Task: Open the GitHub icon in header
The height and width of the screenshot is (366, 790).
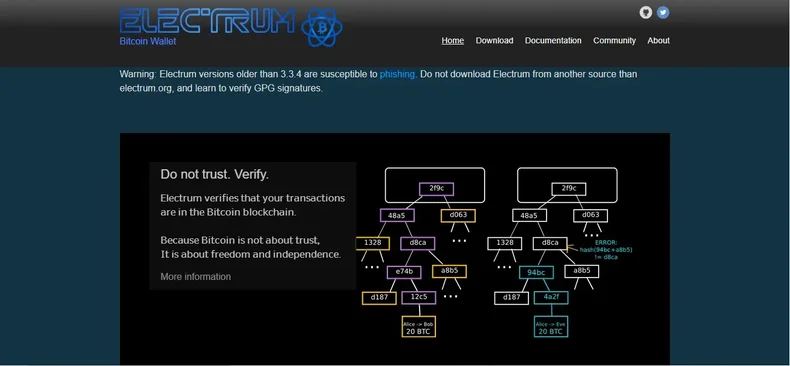Action: click(x=645, y=13)
